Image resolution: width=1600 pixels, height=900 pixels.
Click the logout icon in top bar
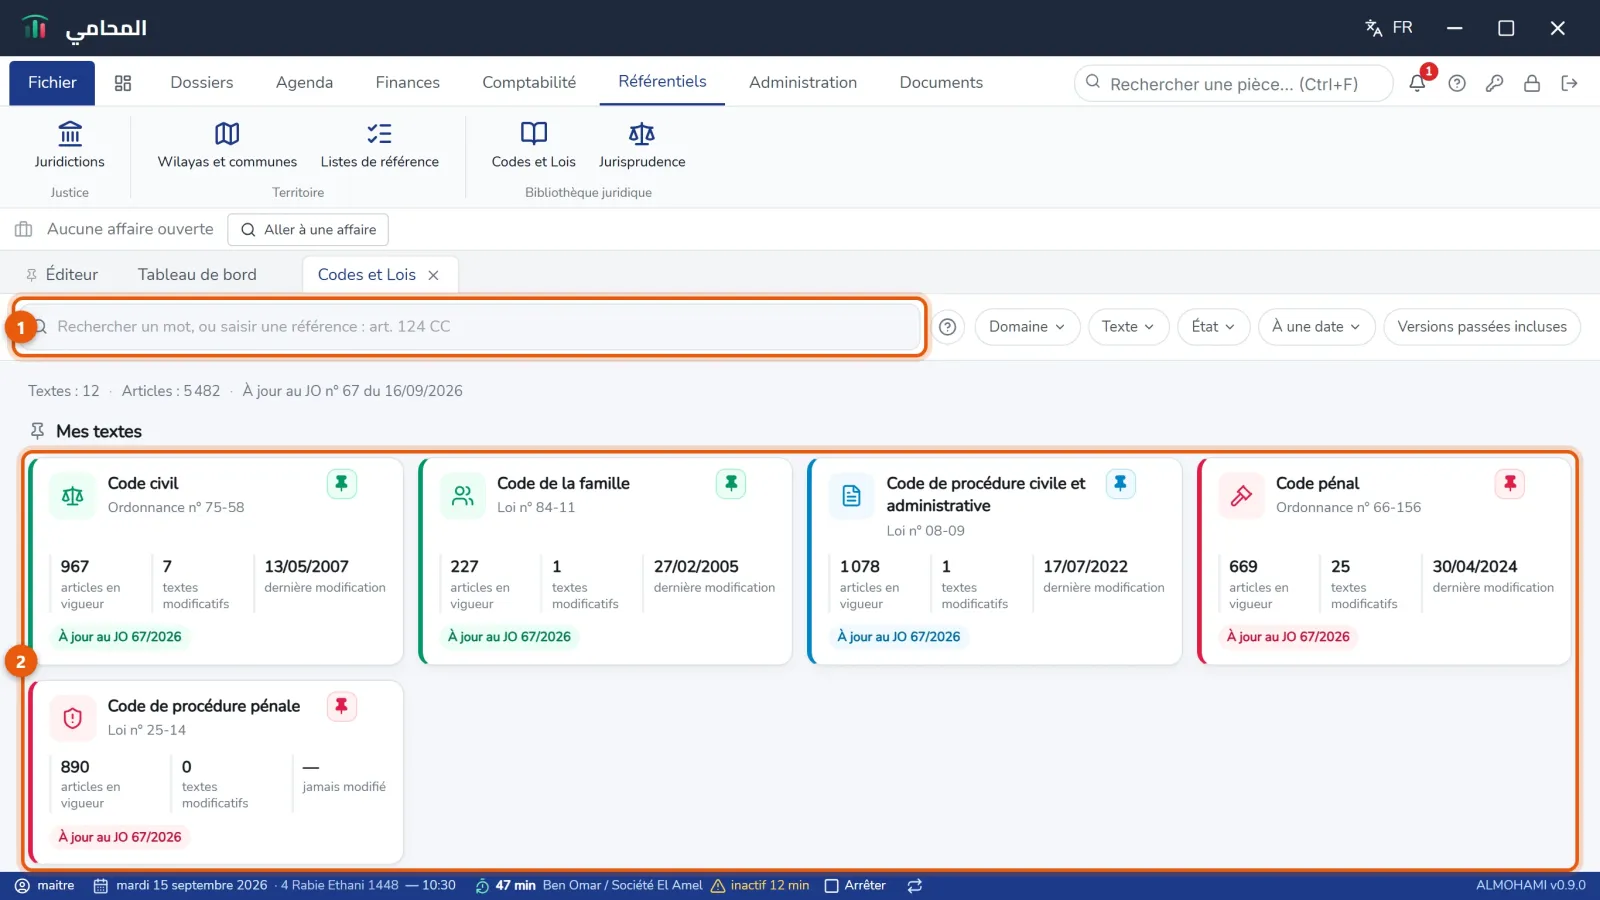pos(1569,83)
